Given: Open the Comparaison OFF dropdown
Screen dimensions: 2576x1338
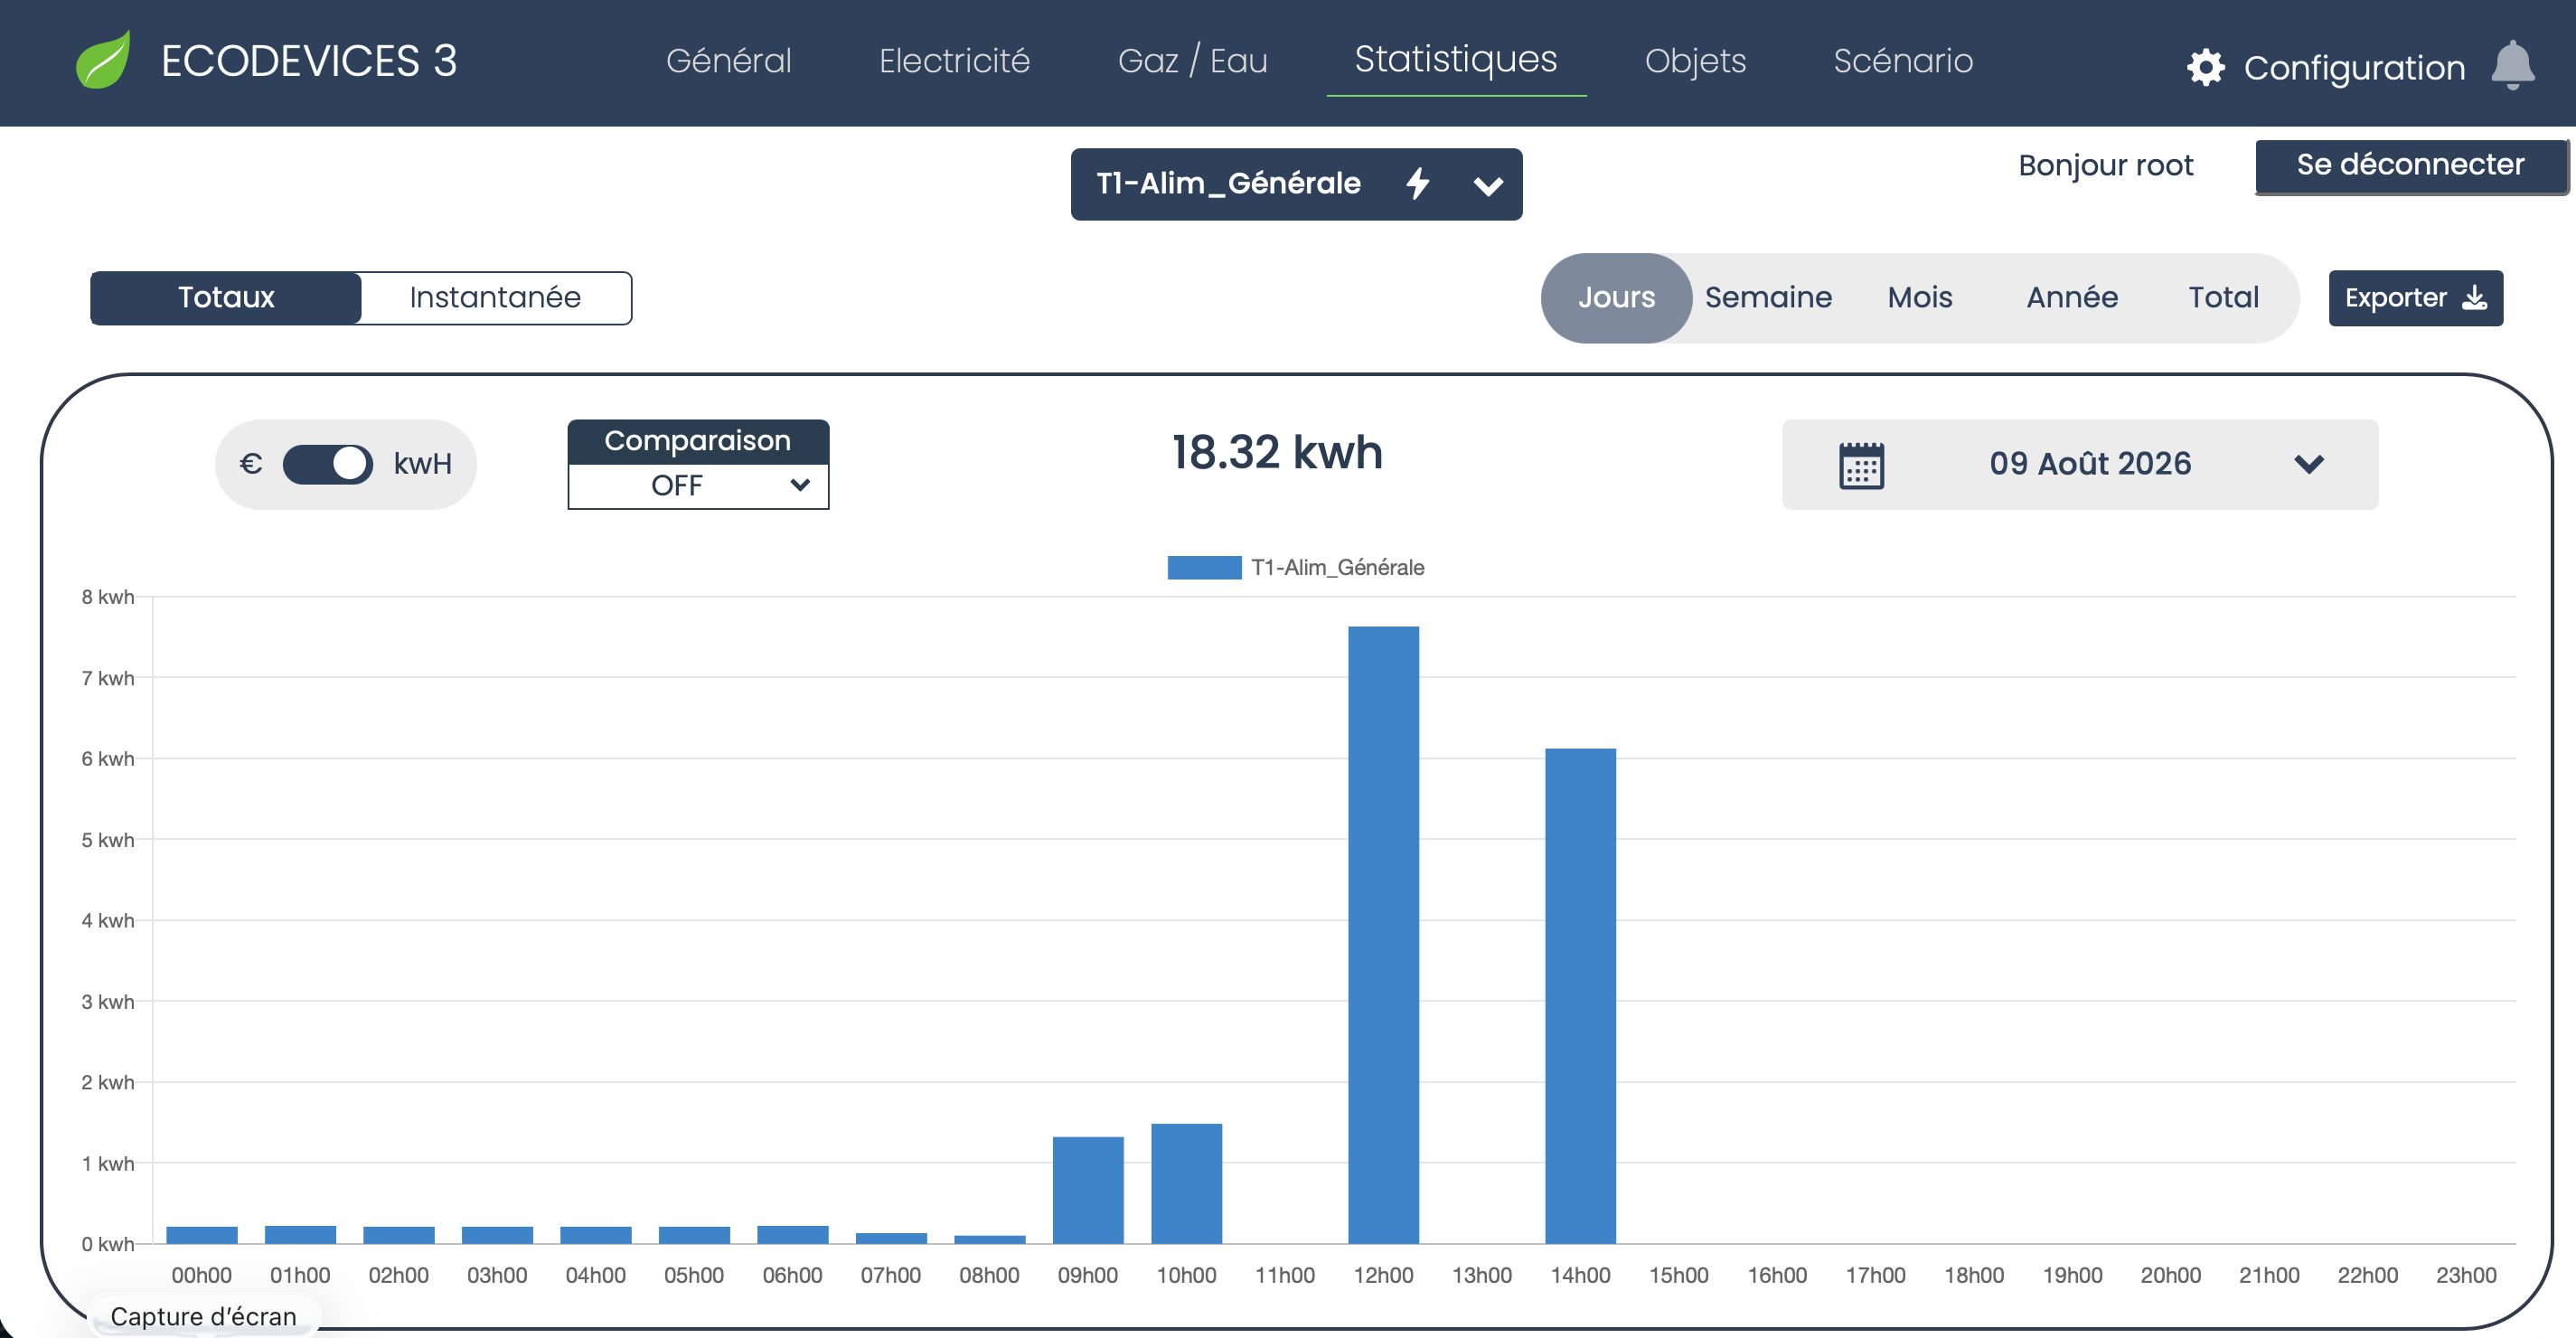Looking at the screenshot, I should tap(698, 486).
